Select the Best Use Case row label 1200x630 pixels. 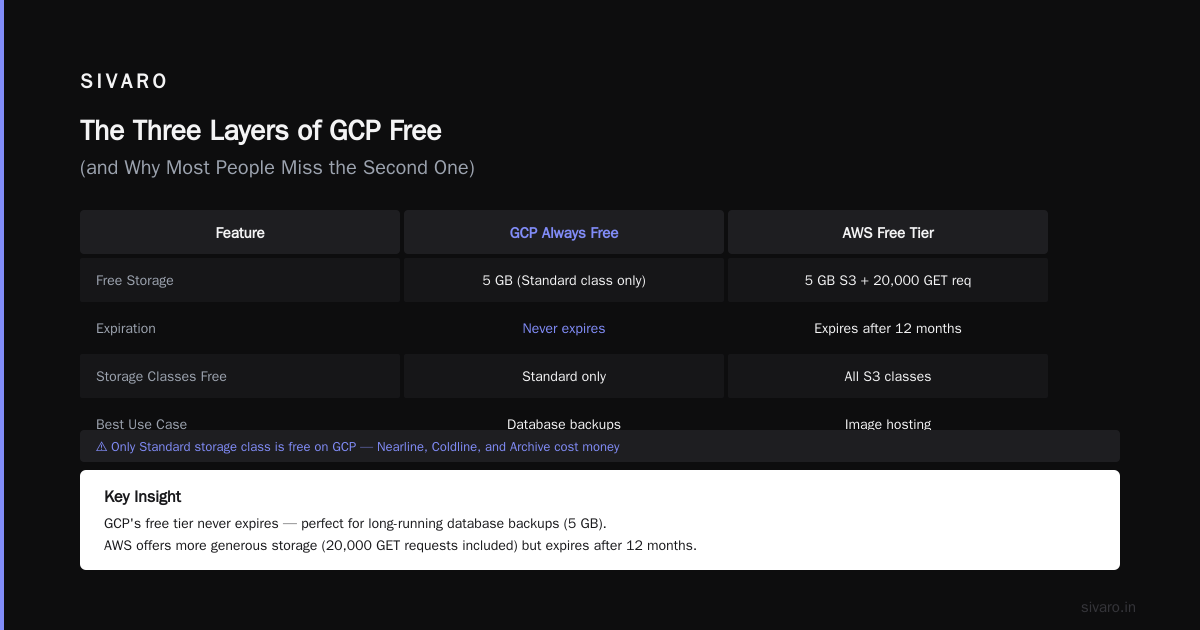click(x=141, y=424)
